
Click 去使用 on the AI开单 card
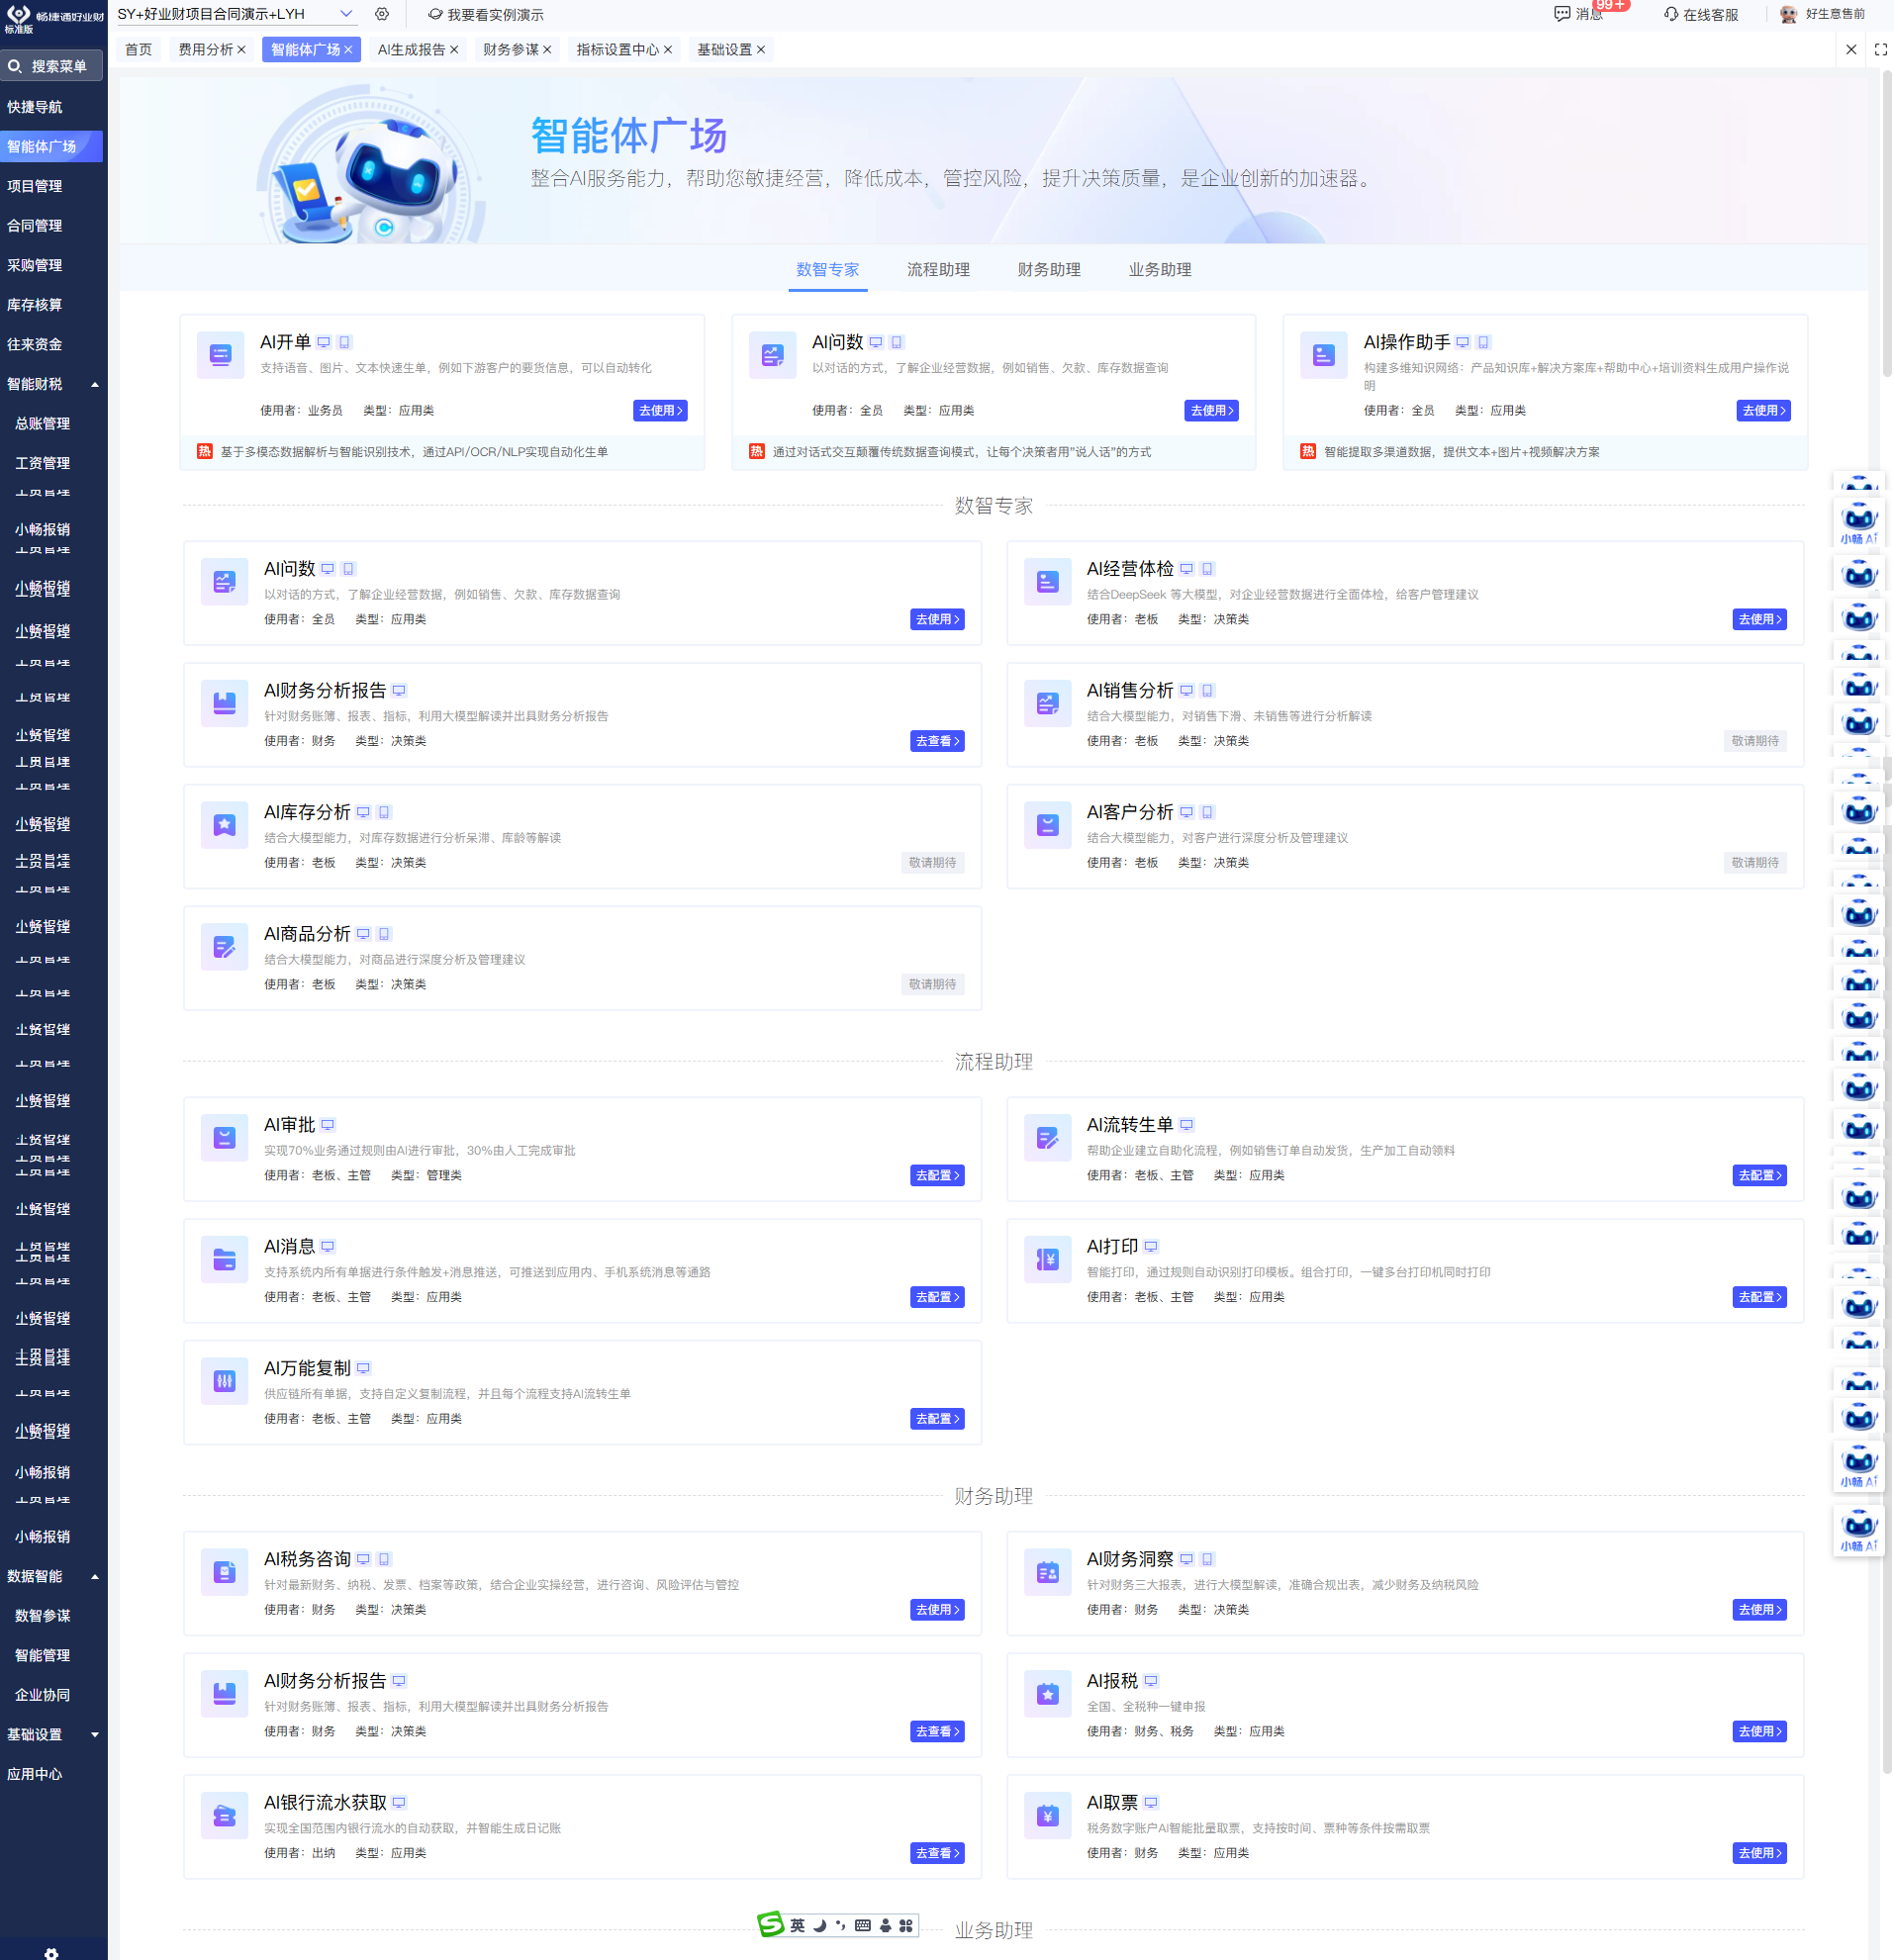(661, 411)
